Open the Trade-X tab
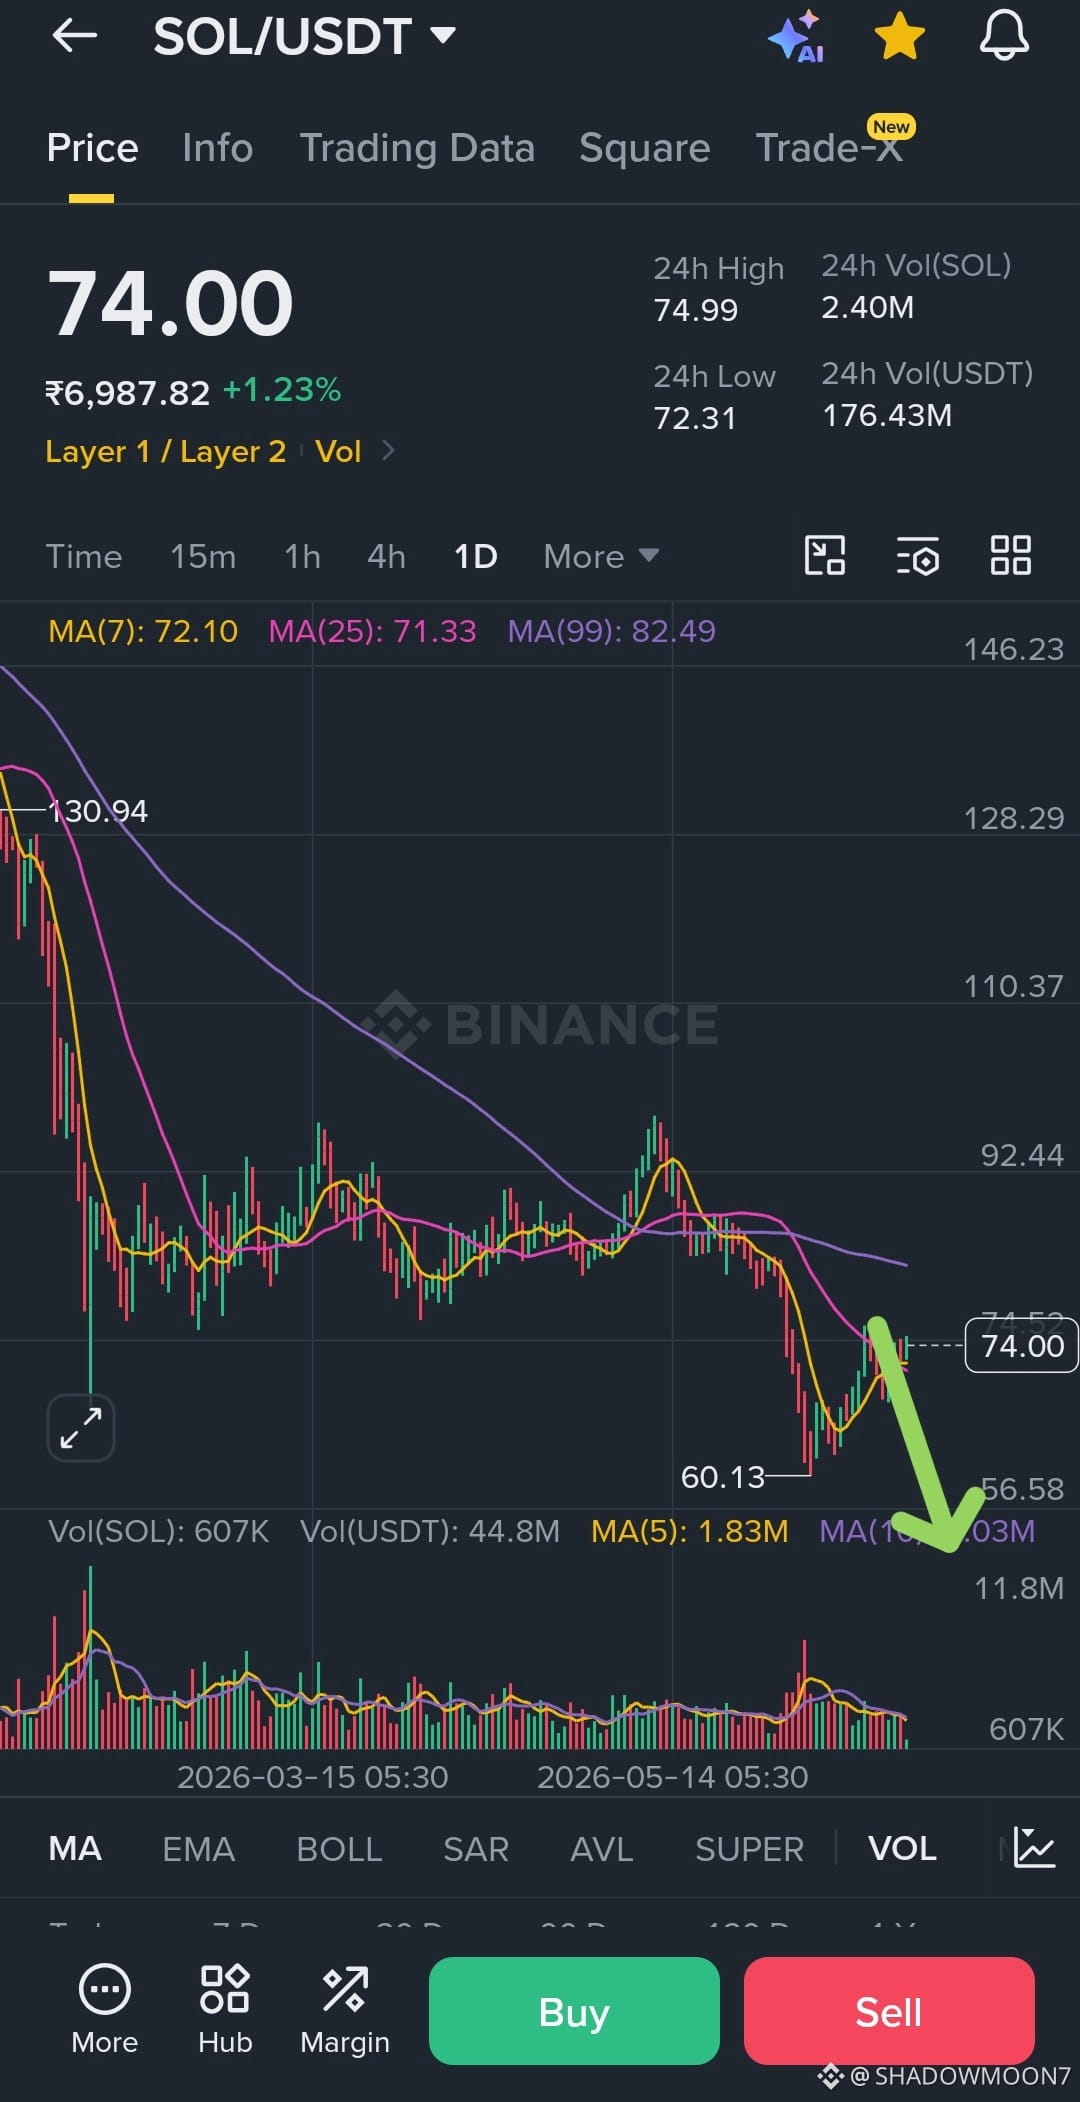This screenshot has width=1080, height=2102. (x=829, y=148)
